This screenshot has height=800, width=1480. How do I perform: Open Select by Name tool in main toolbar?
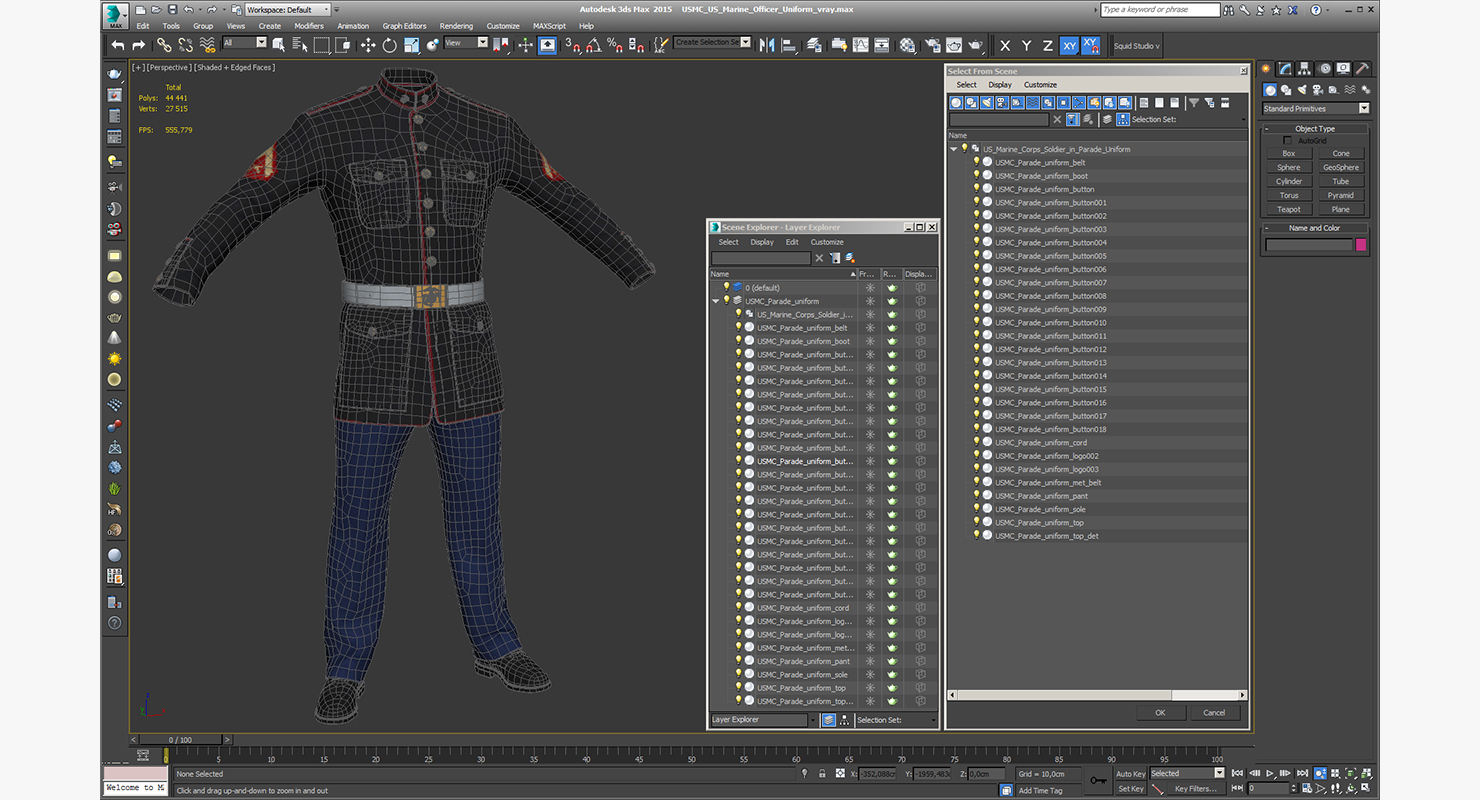point(300,45)
